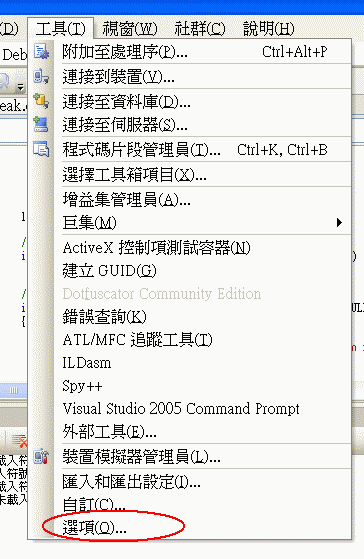Click the Attach to Process icon
This screenshot has width=364, height=559.
(x=41, y=51)
